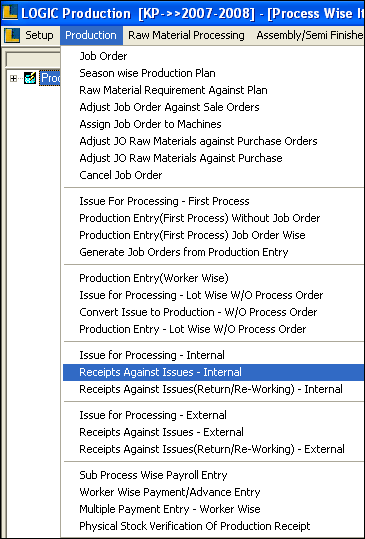Open the Assembly/Semi Finished menu
Viewport: 365px width, 539px height.
coord(309,35)
